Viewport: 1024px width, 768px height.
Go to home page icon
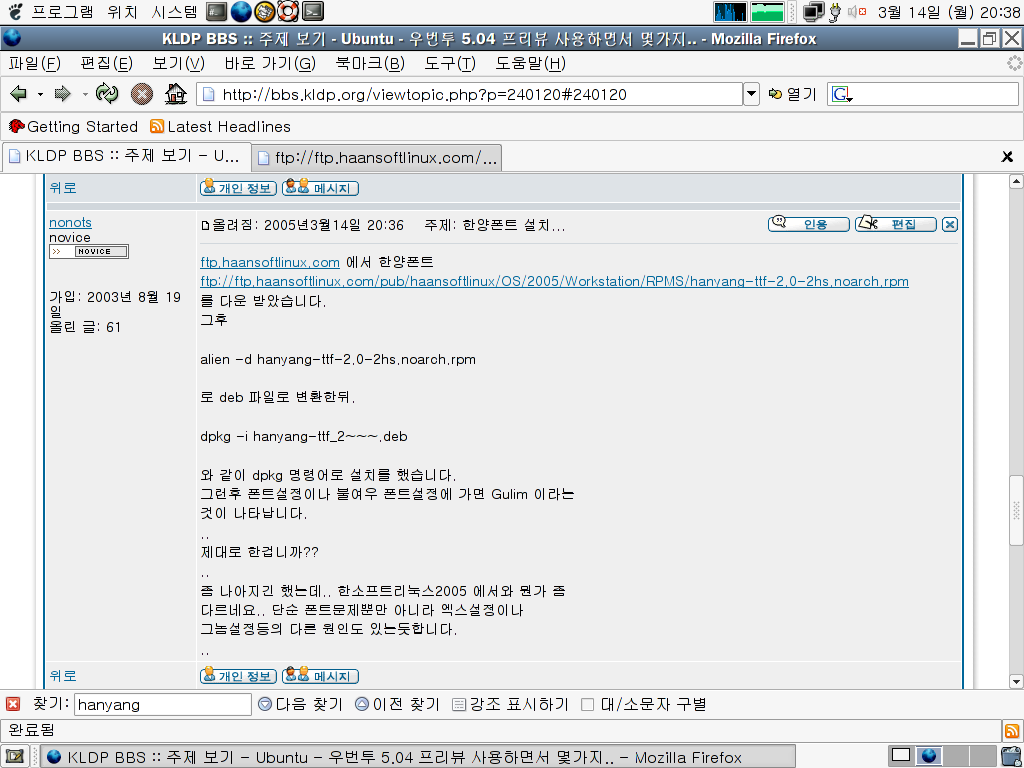[x=176, y=94]
